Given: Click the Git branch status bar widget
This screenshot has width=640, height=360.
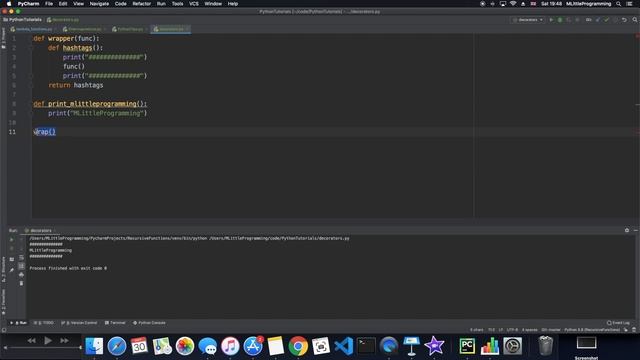Looking at the screenshot, I should pyautogui.click(x=551, y=330).
